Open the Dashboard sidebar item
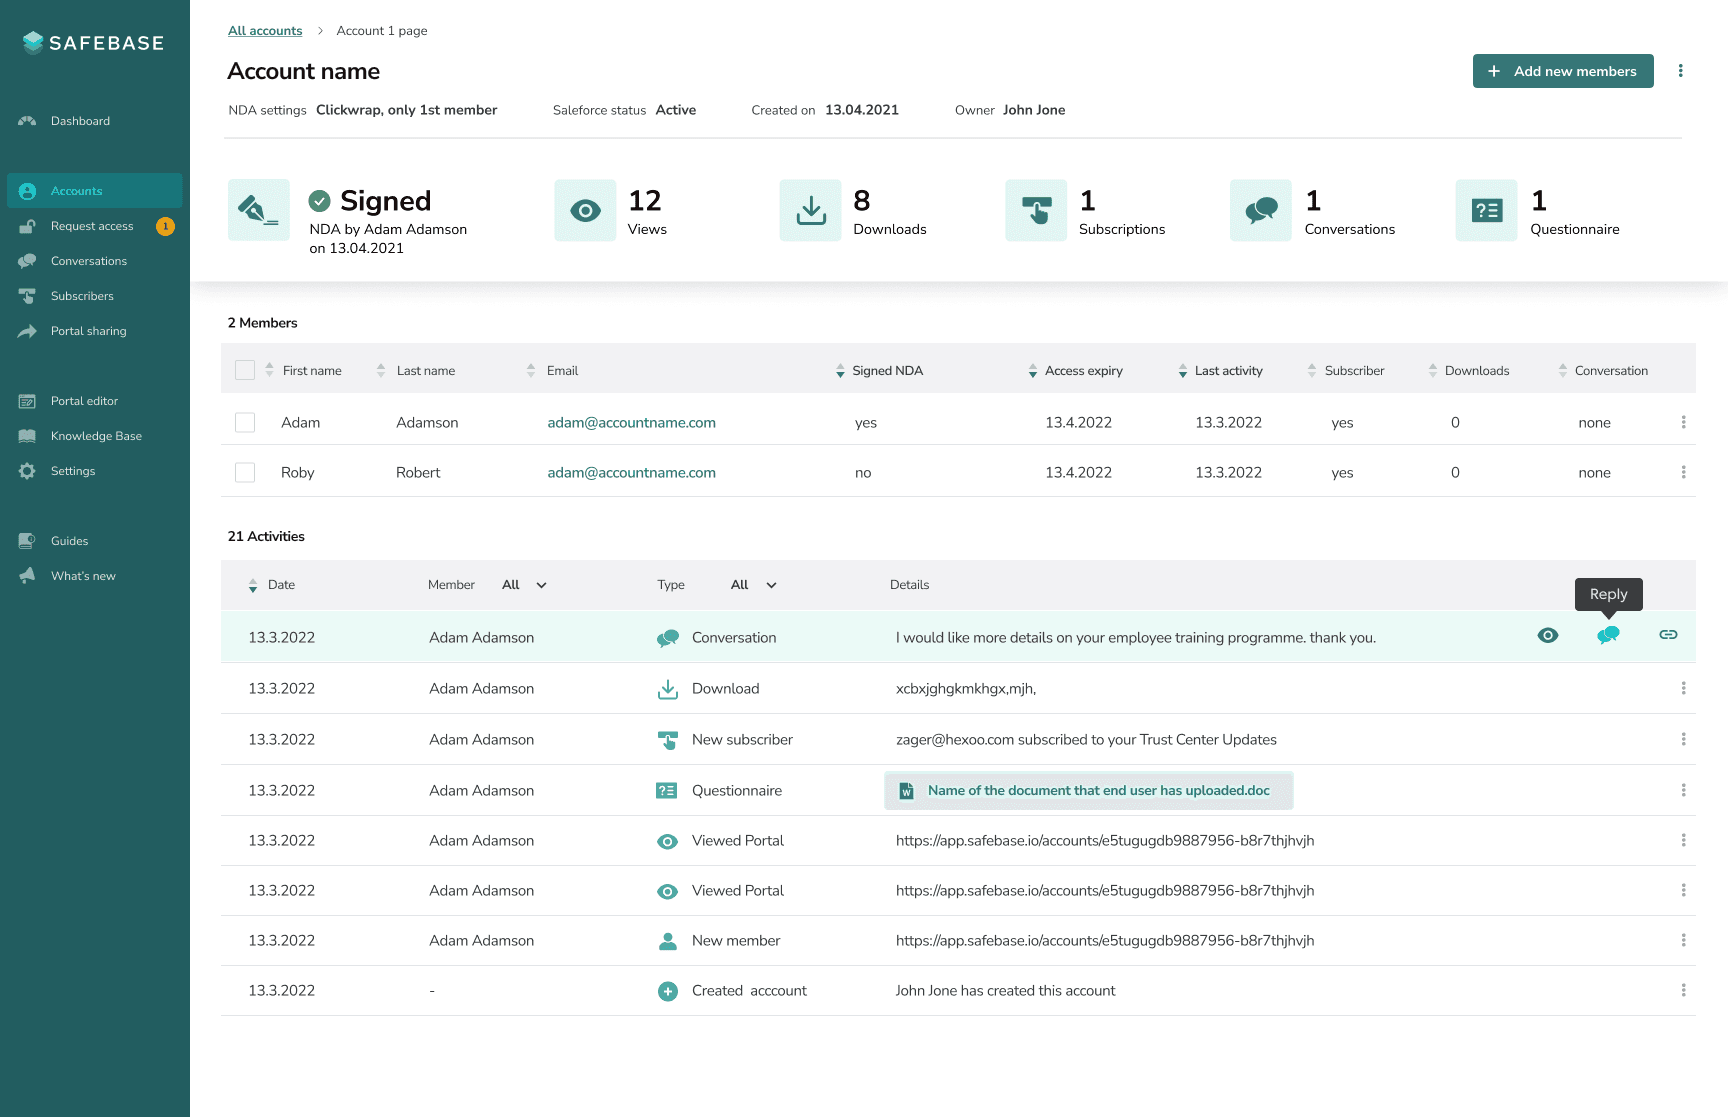The height and width of the screenshot is (1117, 1728). pos(80,121)
